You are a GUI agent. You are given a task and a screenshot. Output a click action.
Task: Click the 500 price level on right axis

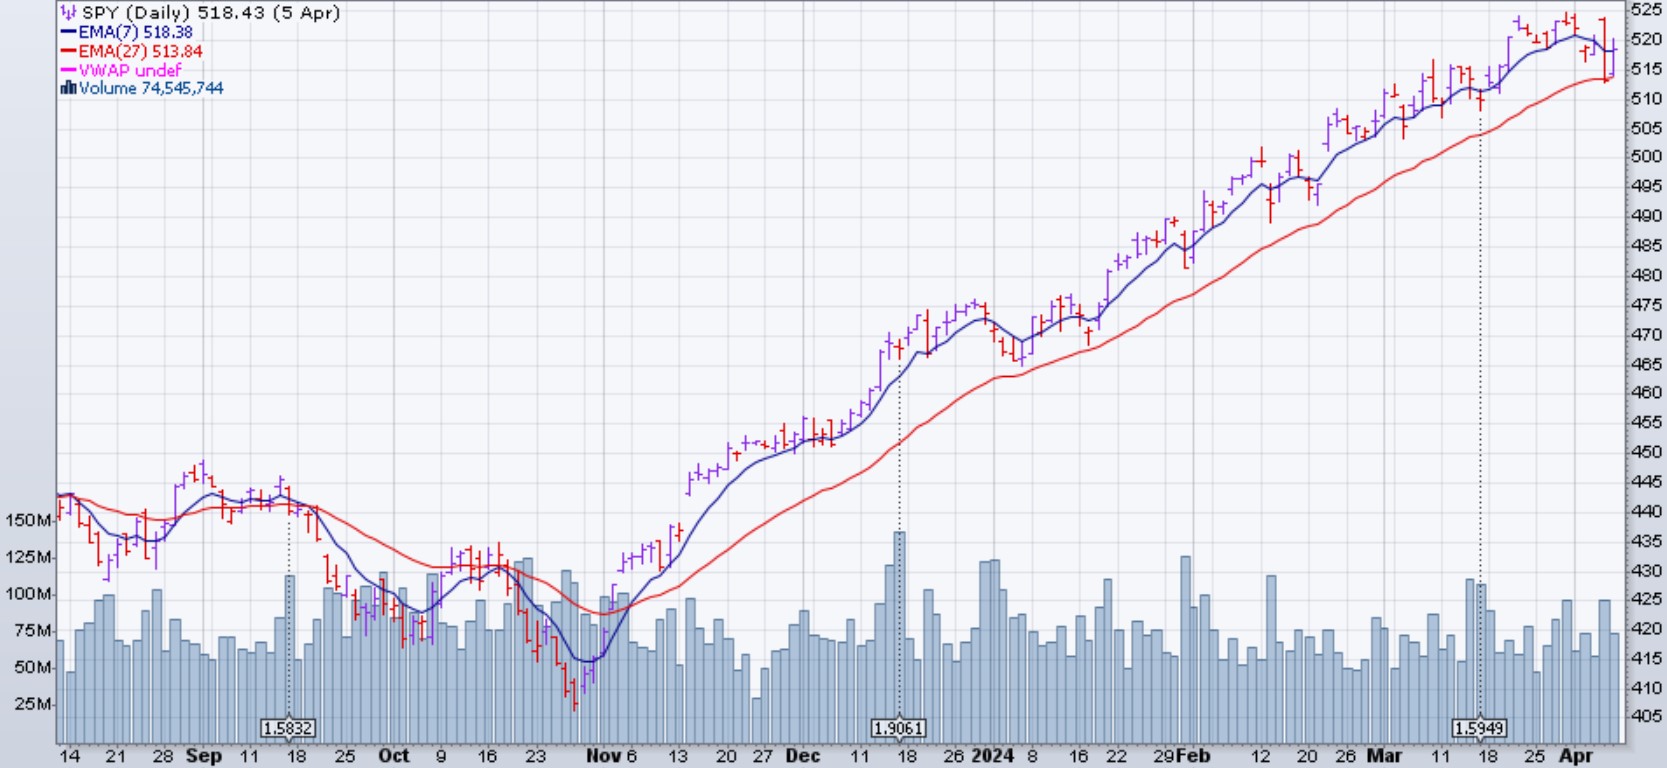click(1646, 157)
